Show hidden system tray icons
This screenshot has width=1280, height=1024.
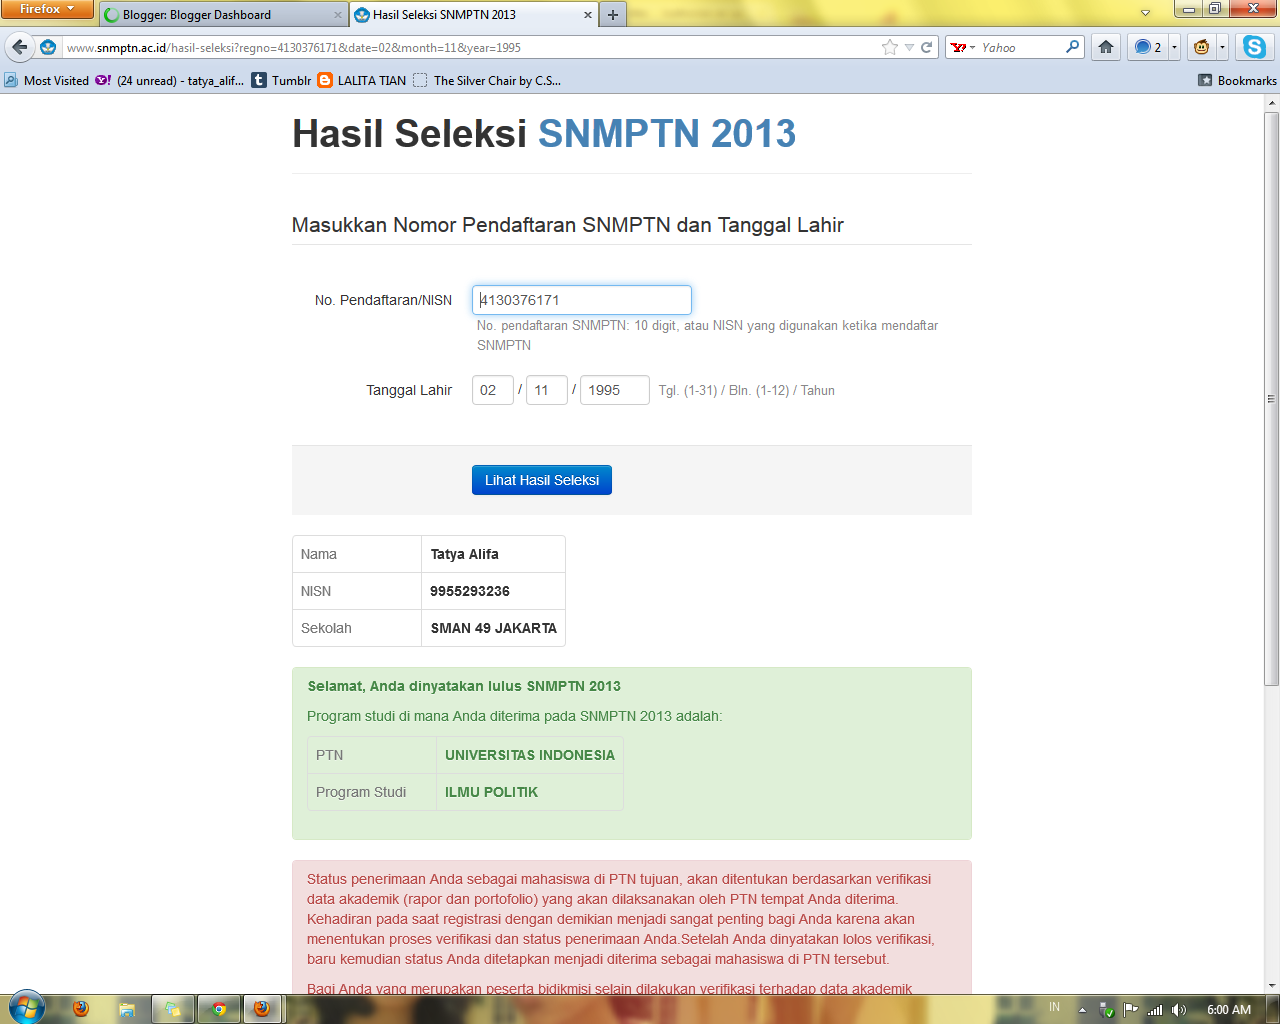tap(1082, 1009)
